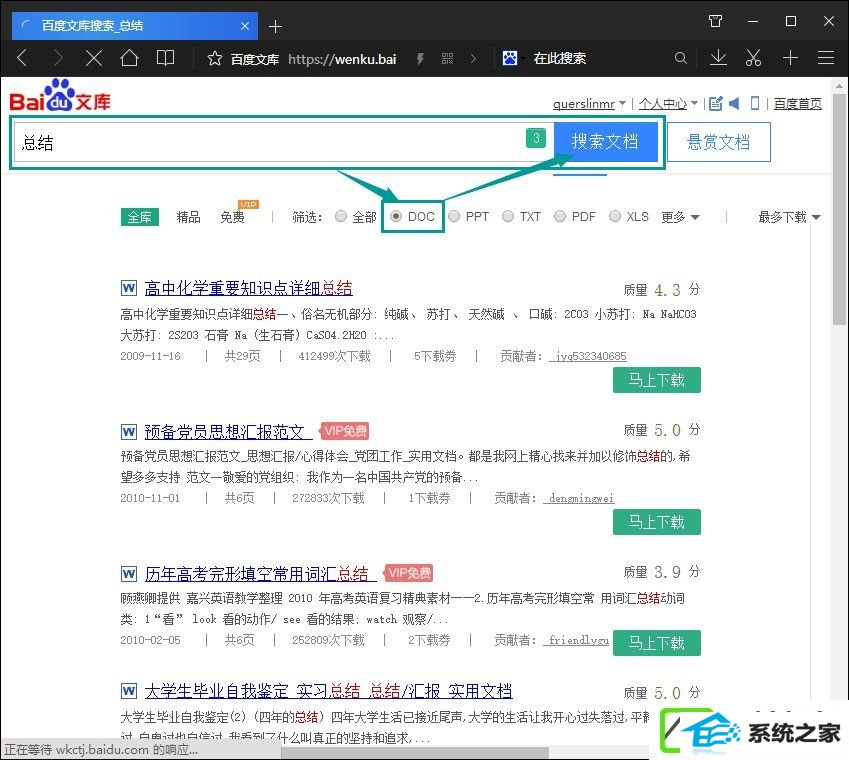Click the lightning speed mode icon
This screenshot has height=760, width=849.
tap(420, 58)
